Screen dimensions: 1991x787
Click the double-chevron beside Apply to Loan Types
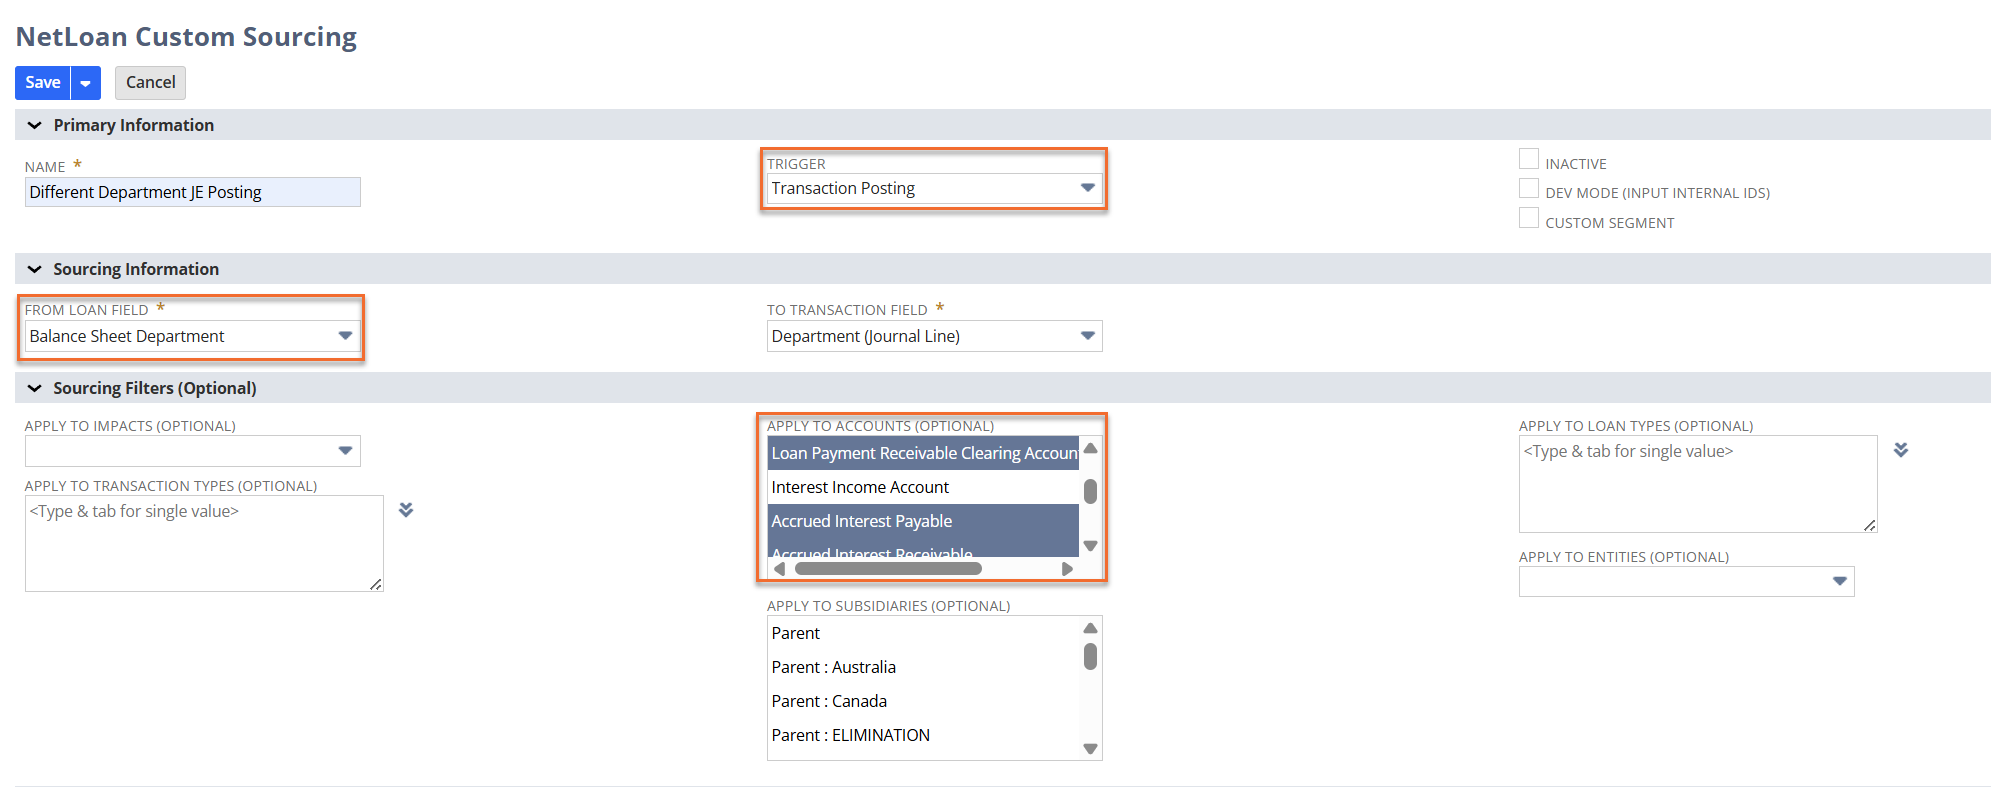(x=1901, y=450)
